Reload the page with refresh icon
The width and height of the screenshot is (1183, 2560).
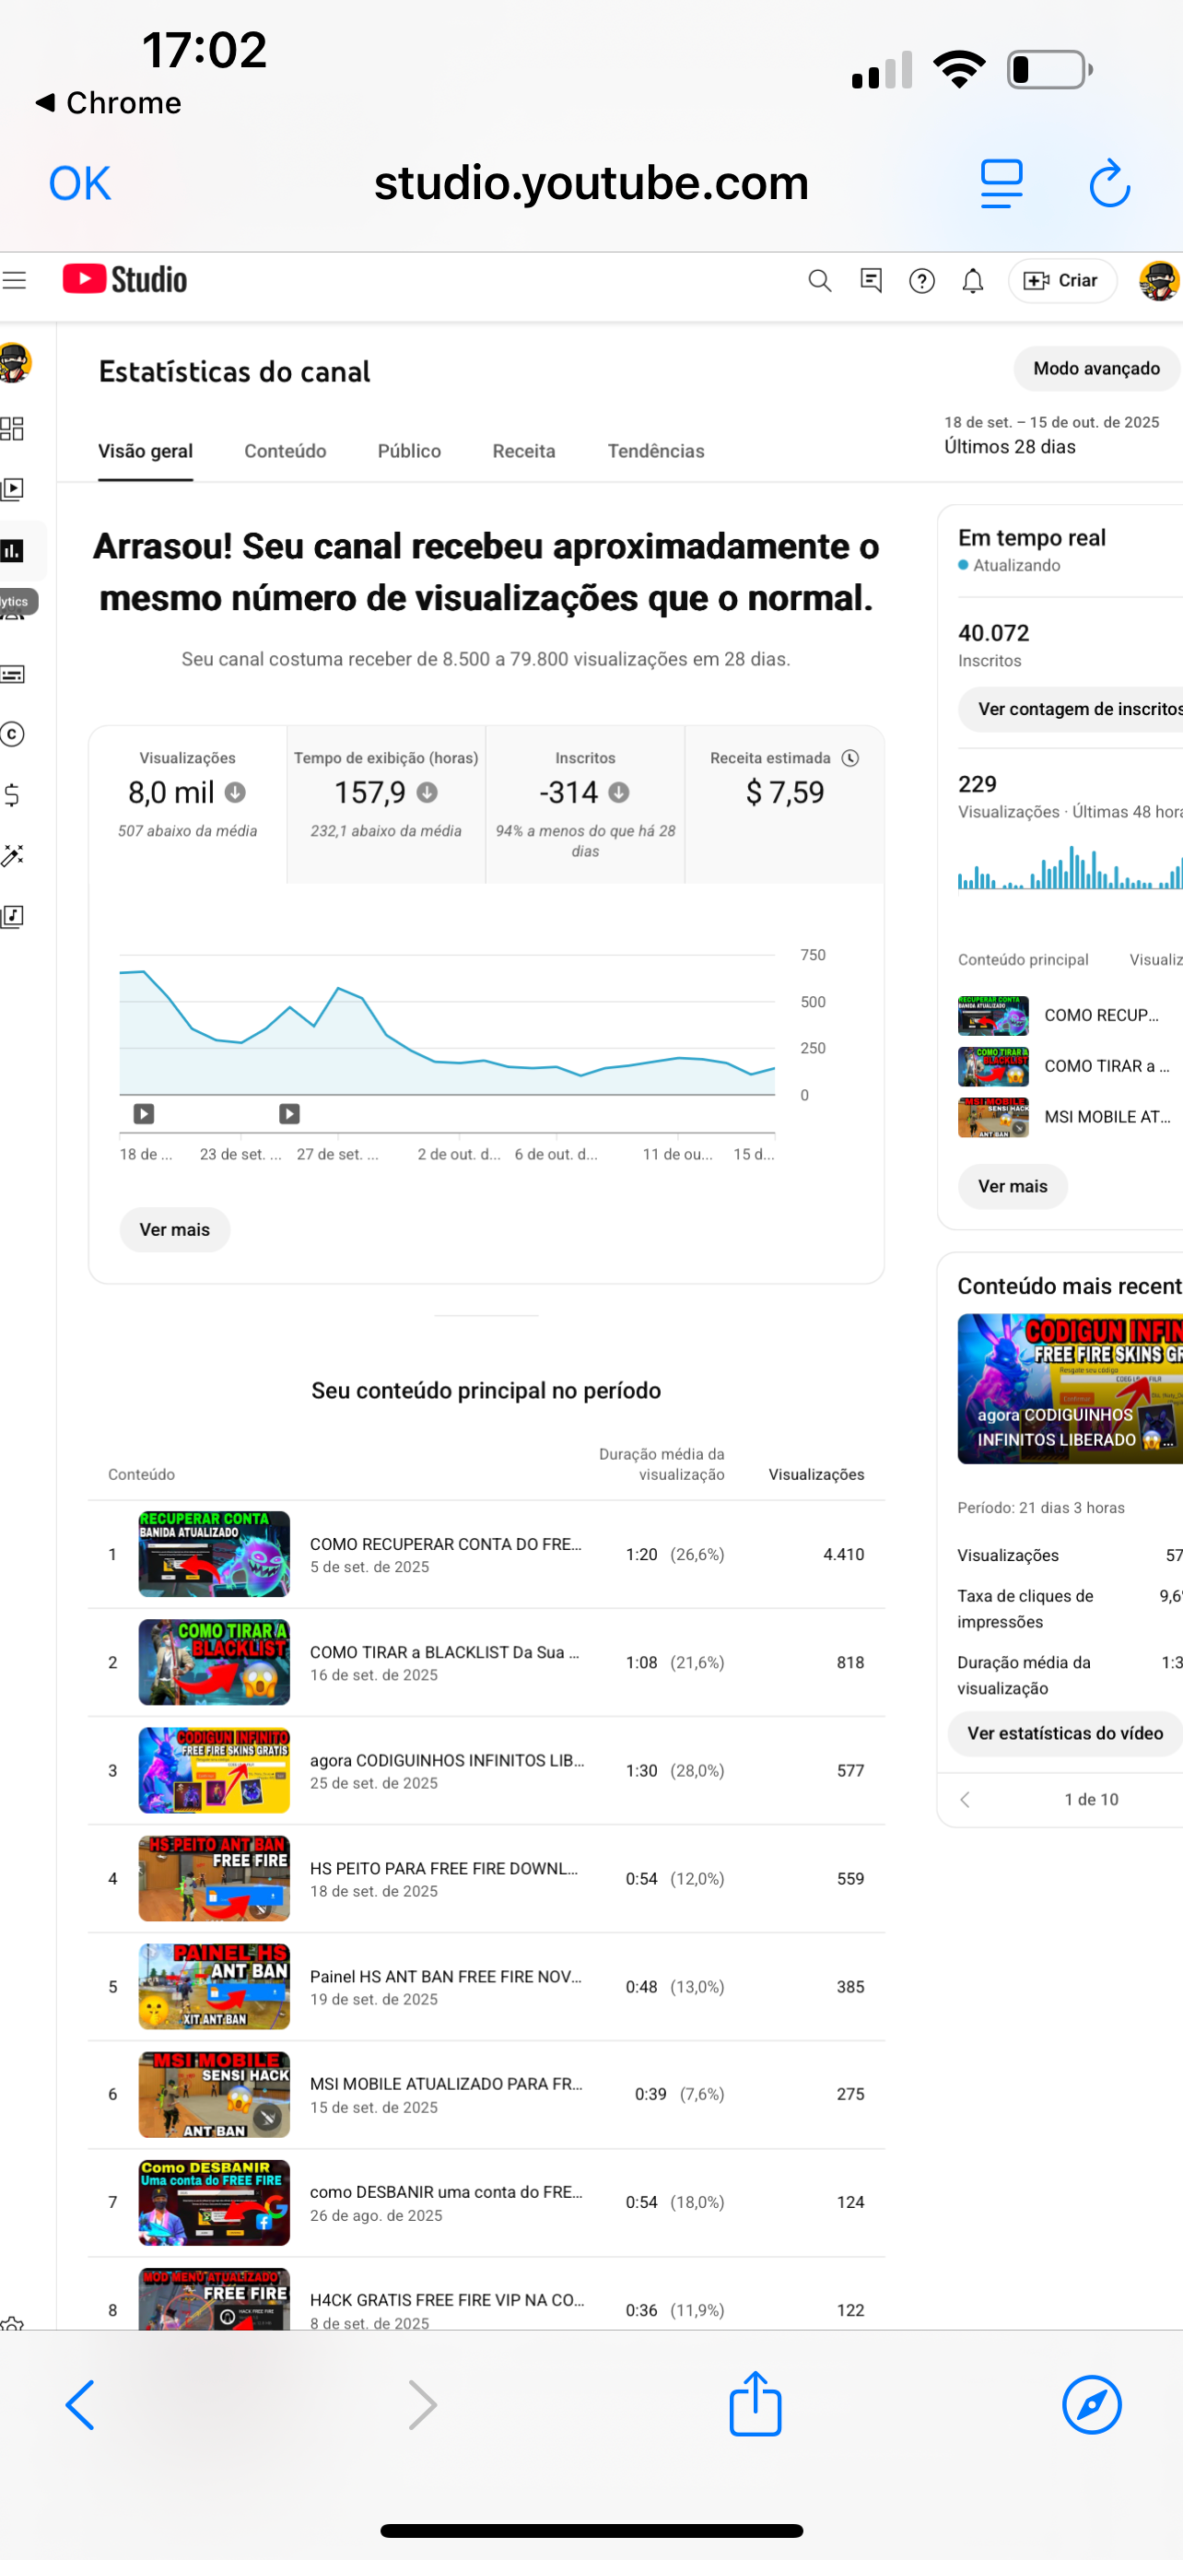tap(1109, 184)
